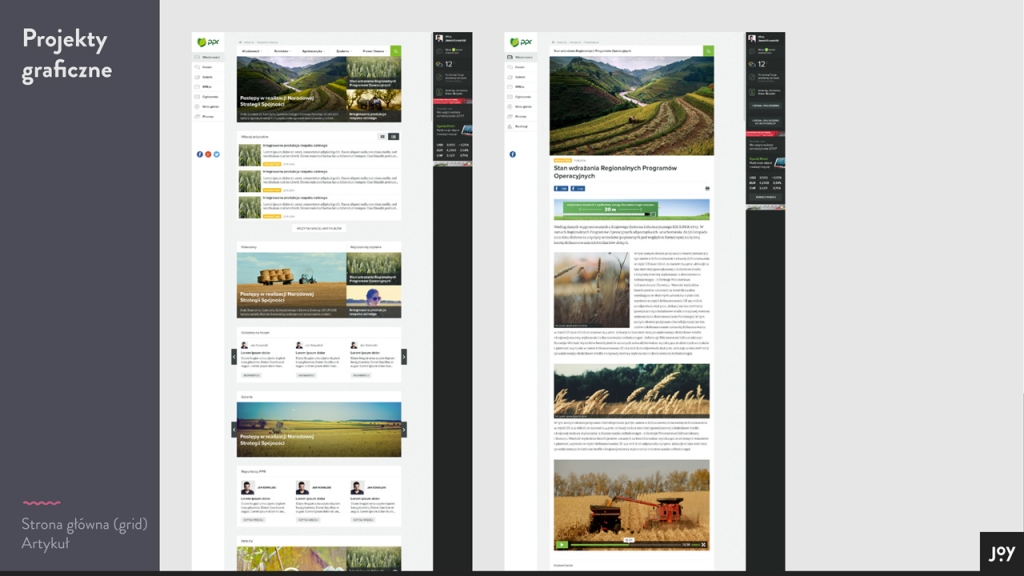This screenshot has width=1024, height=576.
Task: Switch article list to grid view
Action: click(x=382, y=136)
